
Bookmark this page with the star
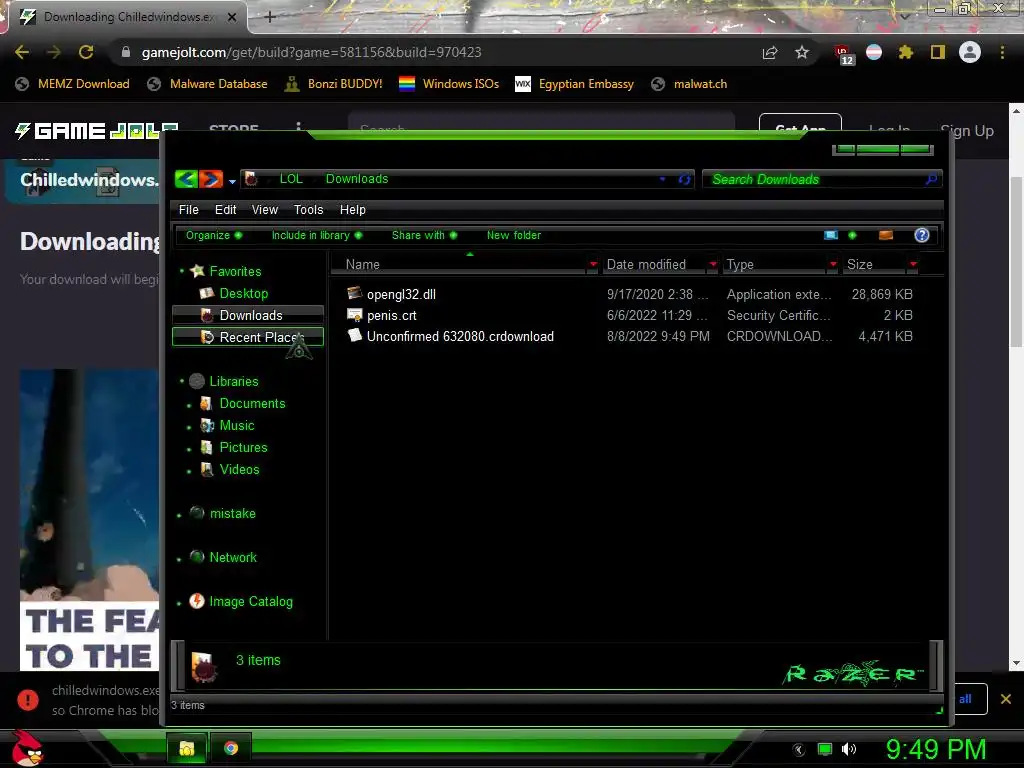[x=802, y=52]
